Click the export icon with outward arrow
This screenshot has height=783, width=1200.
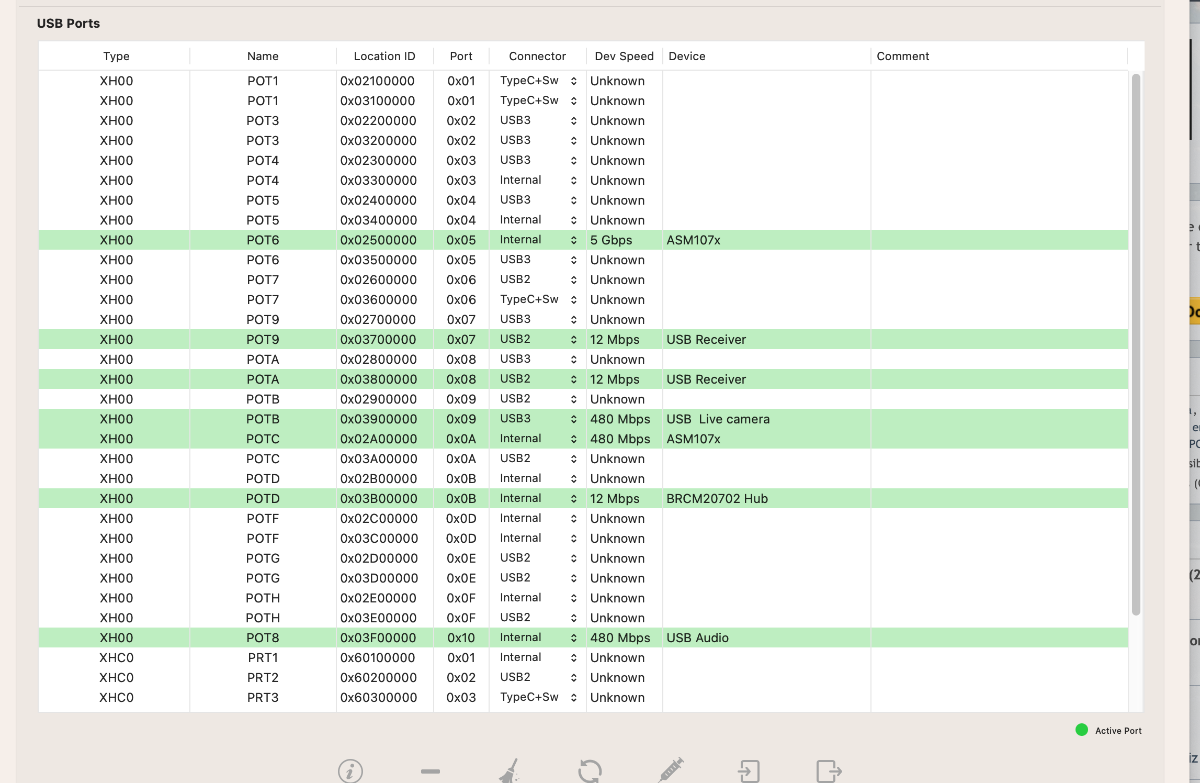pos(829,770)
